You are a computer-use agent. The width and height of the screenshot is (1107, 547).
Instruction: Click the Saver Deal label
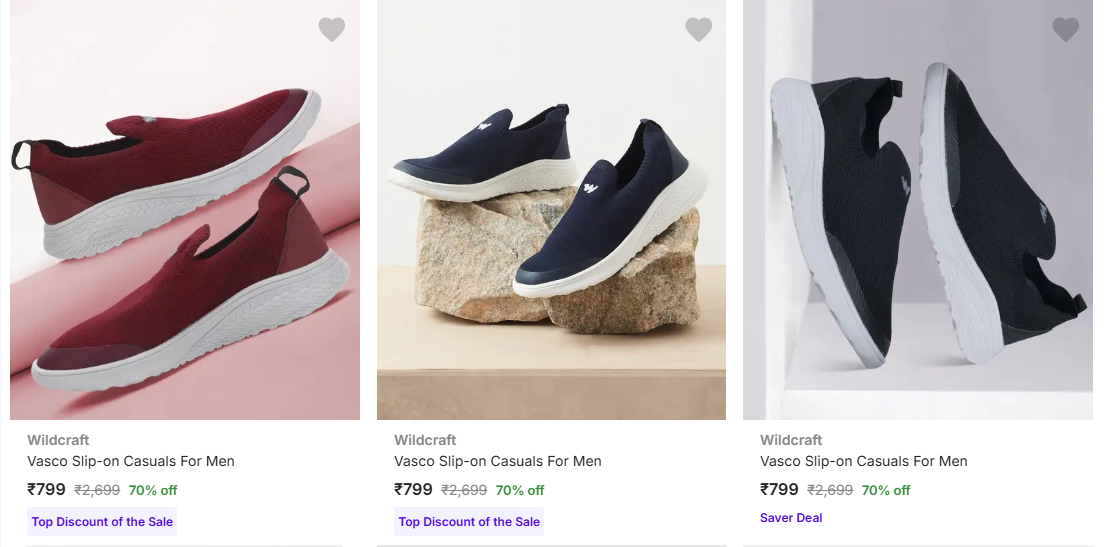pyautogui.click(x=791, y=518)
